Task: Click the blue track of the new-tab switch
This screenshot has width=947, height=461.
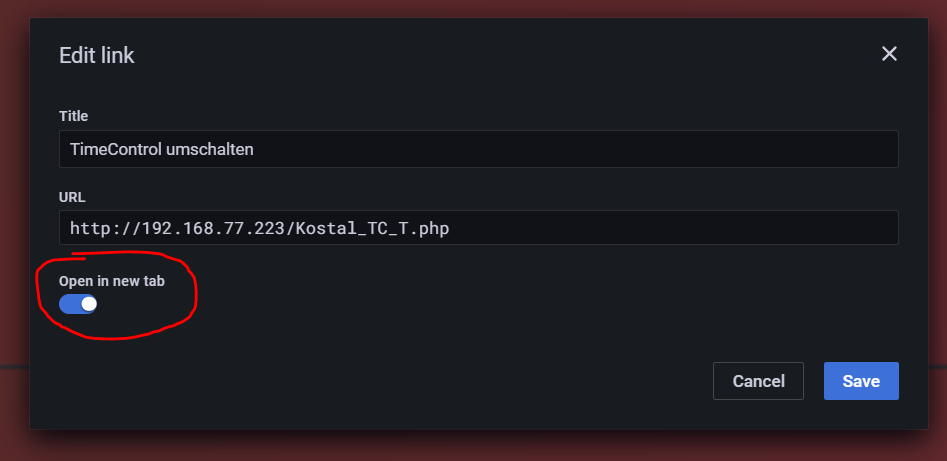Action: tap(69, 303)
